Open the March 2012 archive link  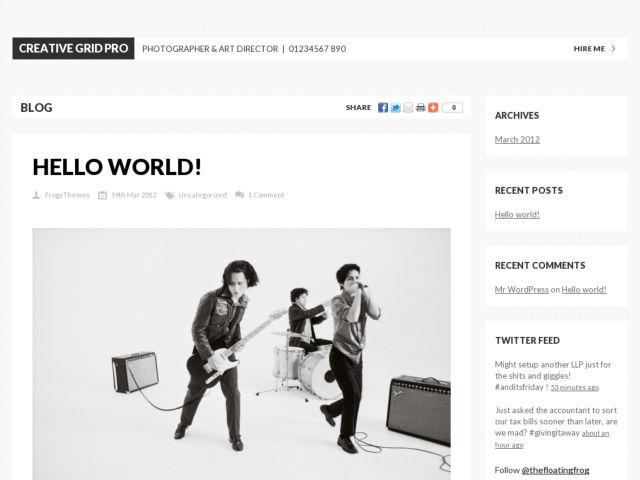tap(517, 140)
